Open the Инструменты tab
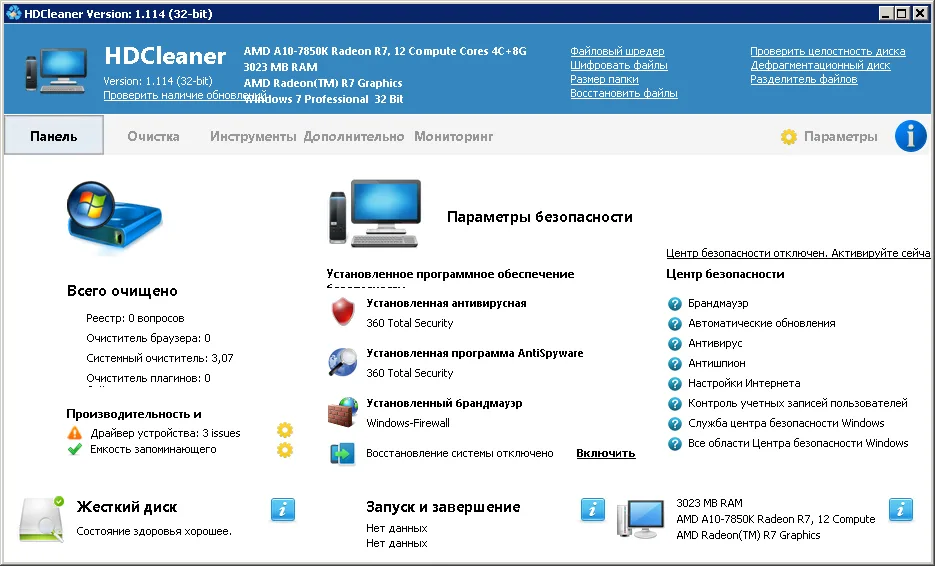The image size is (935, 566). pyautogui.click(x=253, y=137)
